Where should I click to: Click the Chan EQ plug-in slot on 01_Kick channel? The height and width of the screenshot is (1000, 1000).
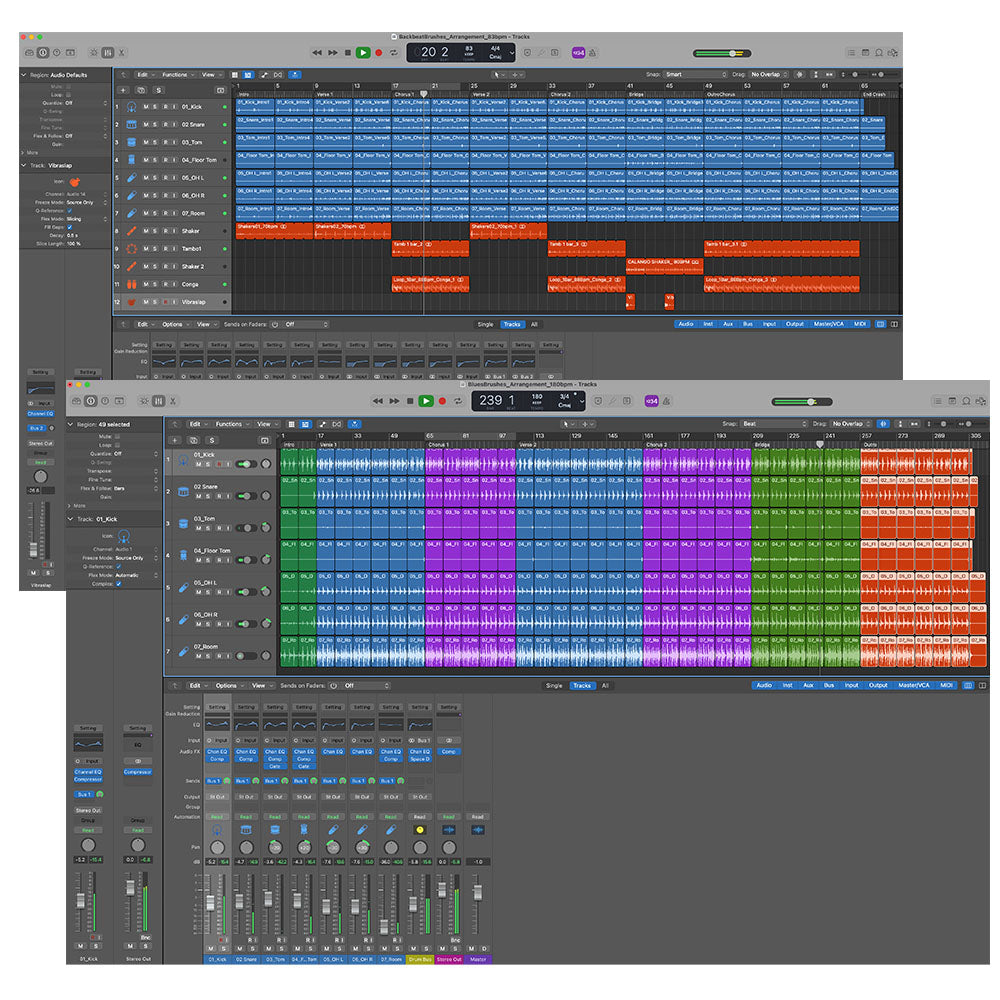(x=217, y=752)
